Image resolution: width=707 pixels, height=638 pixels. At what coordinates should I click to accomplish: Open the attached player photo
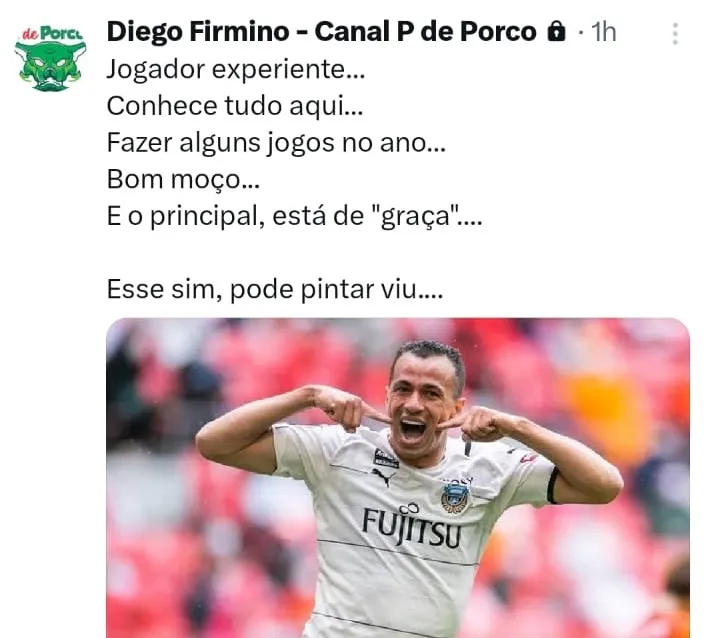(x=398, y=477)
